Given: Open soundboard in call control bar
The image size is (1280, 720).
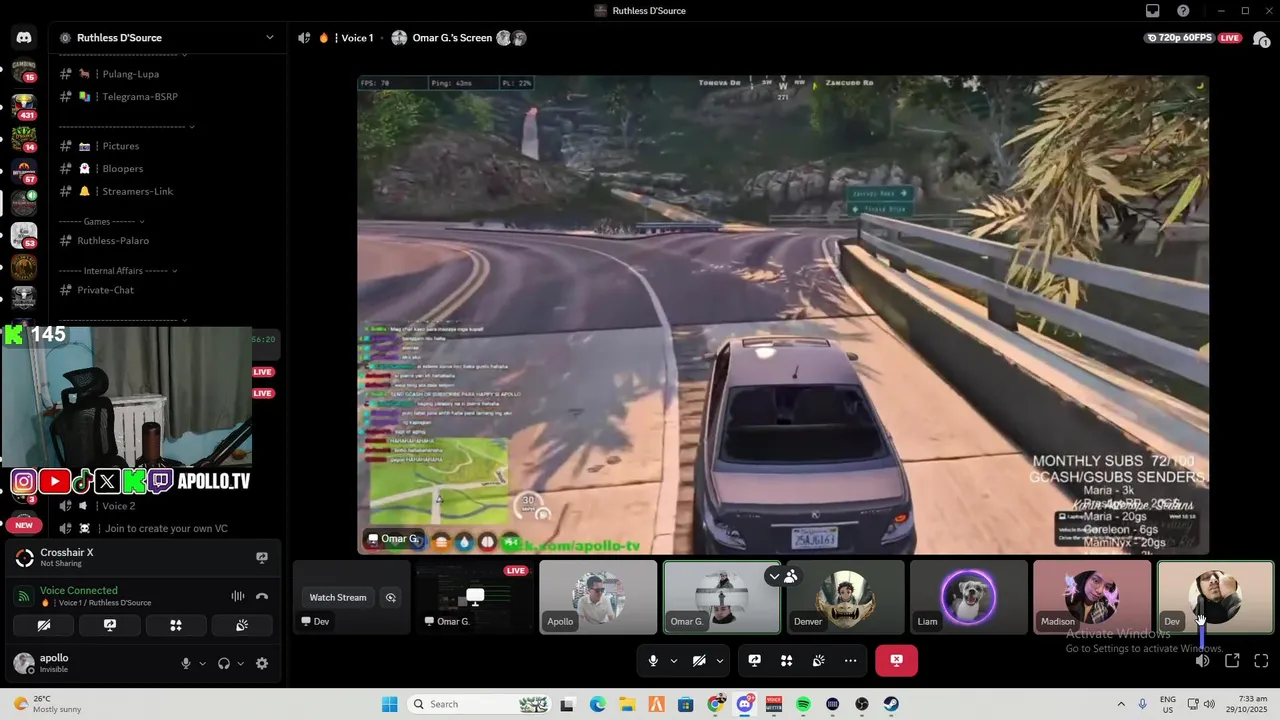Looking at the screenshot, I should coord(819,660).
